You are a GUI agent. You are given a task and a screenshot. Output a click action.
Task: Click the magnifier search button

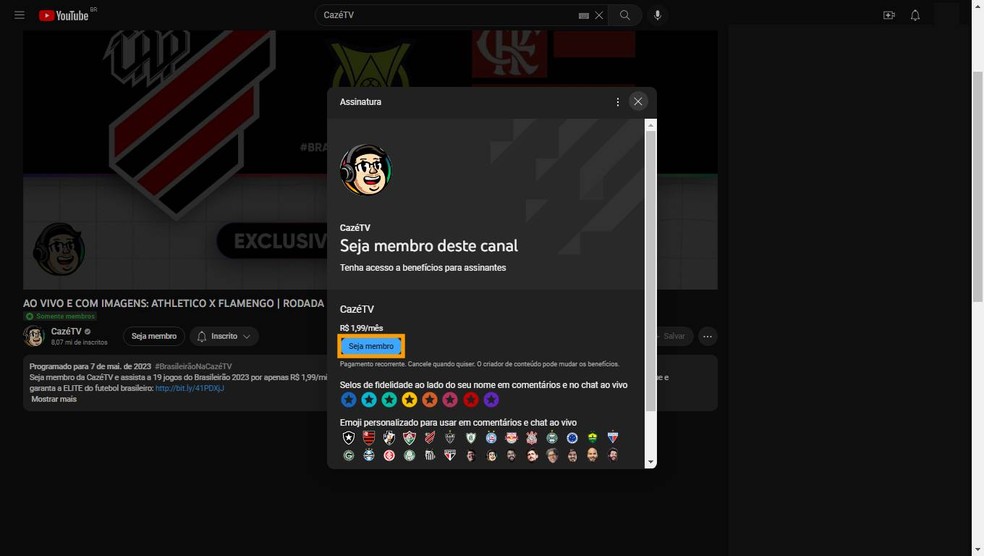[x=624, y=15]
